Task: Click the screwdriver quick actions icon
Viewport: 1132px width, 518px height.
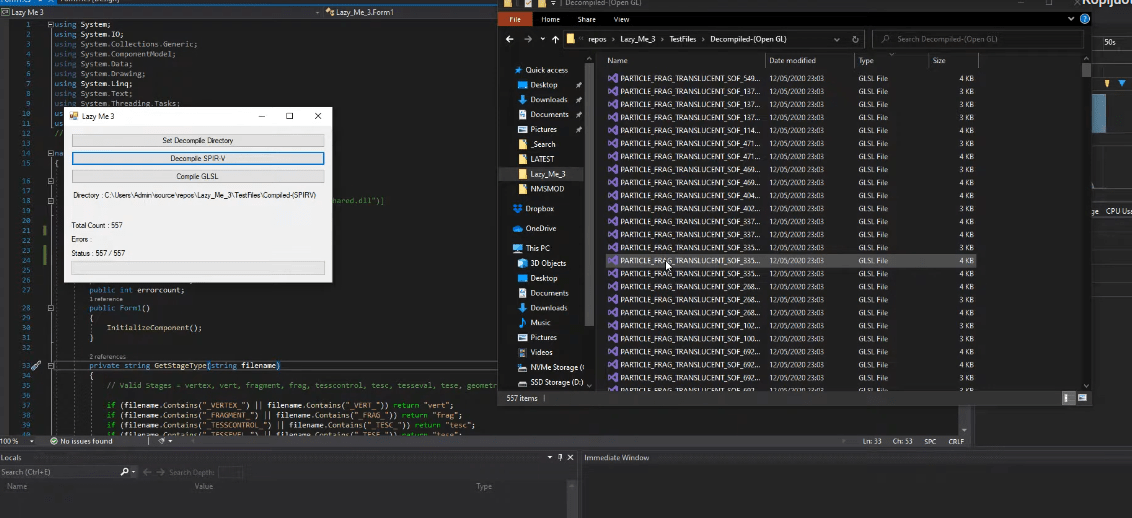Action: pos(36,366)
